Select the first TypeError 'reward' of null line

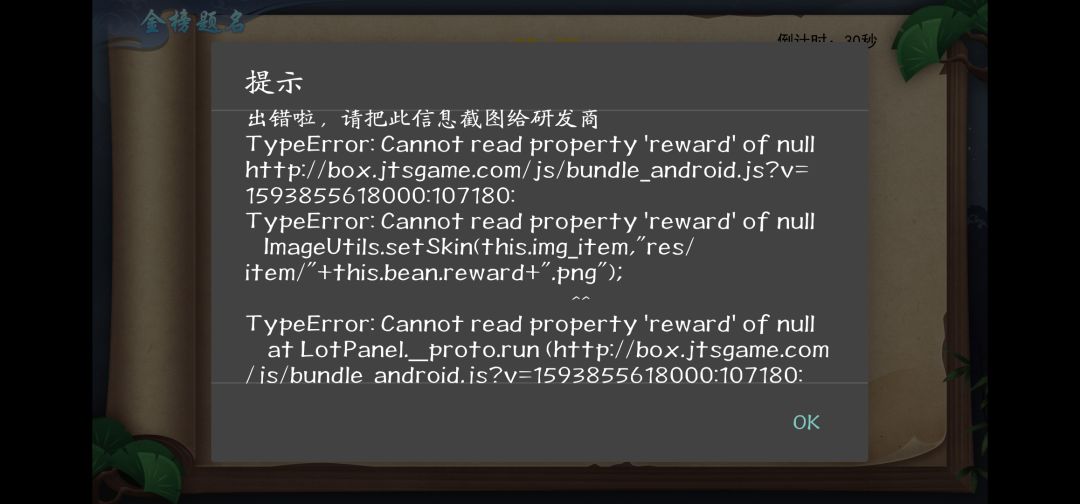(530, 145)
